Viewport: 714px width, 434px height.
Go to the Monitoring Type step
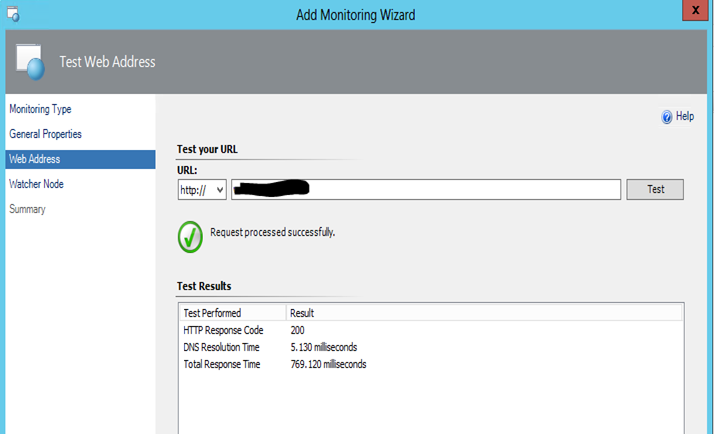[x=40, y=109]
